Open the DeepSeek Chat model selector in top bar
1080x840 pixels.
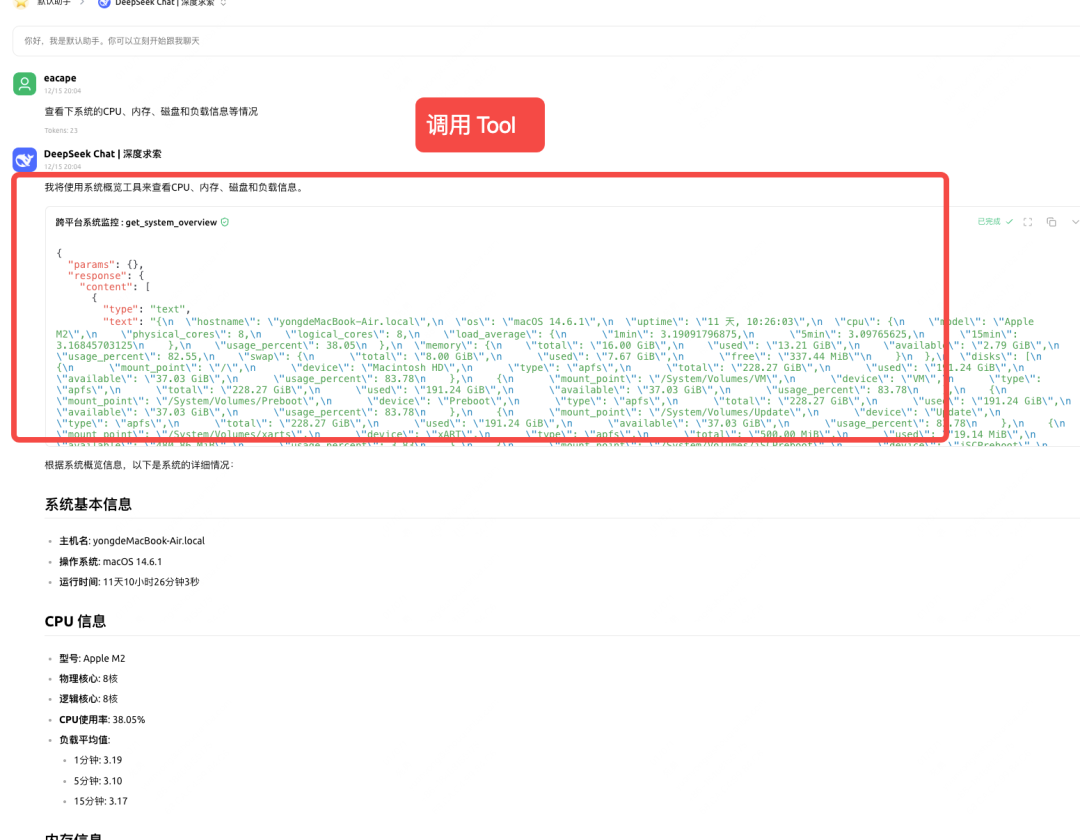point(163,3)
